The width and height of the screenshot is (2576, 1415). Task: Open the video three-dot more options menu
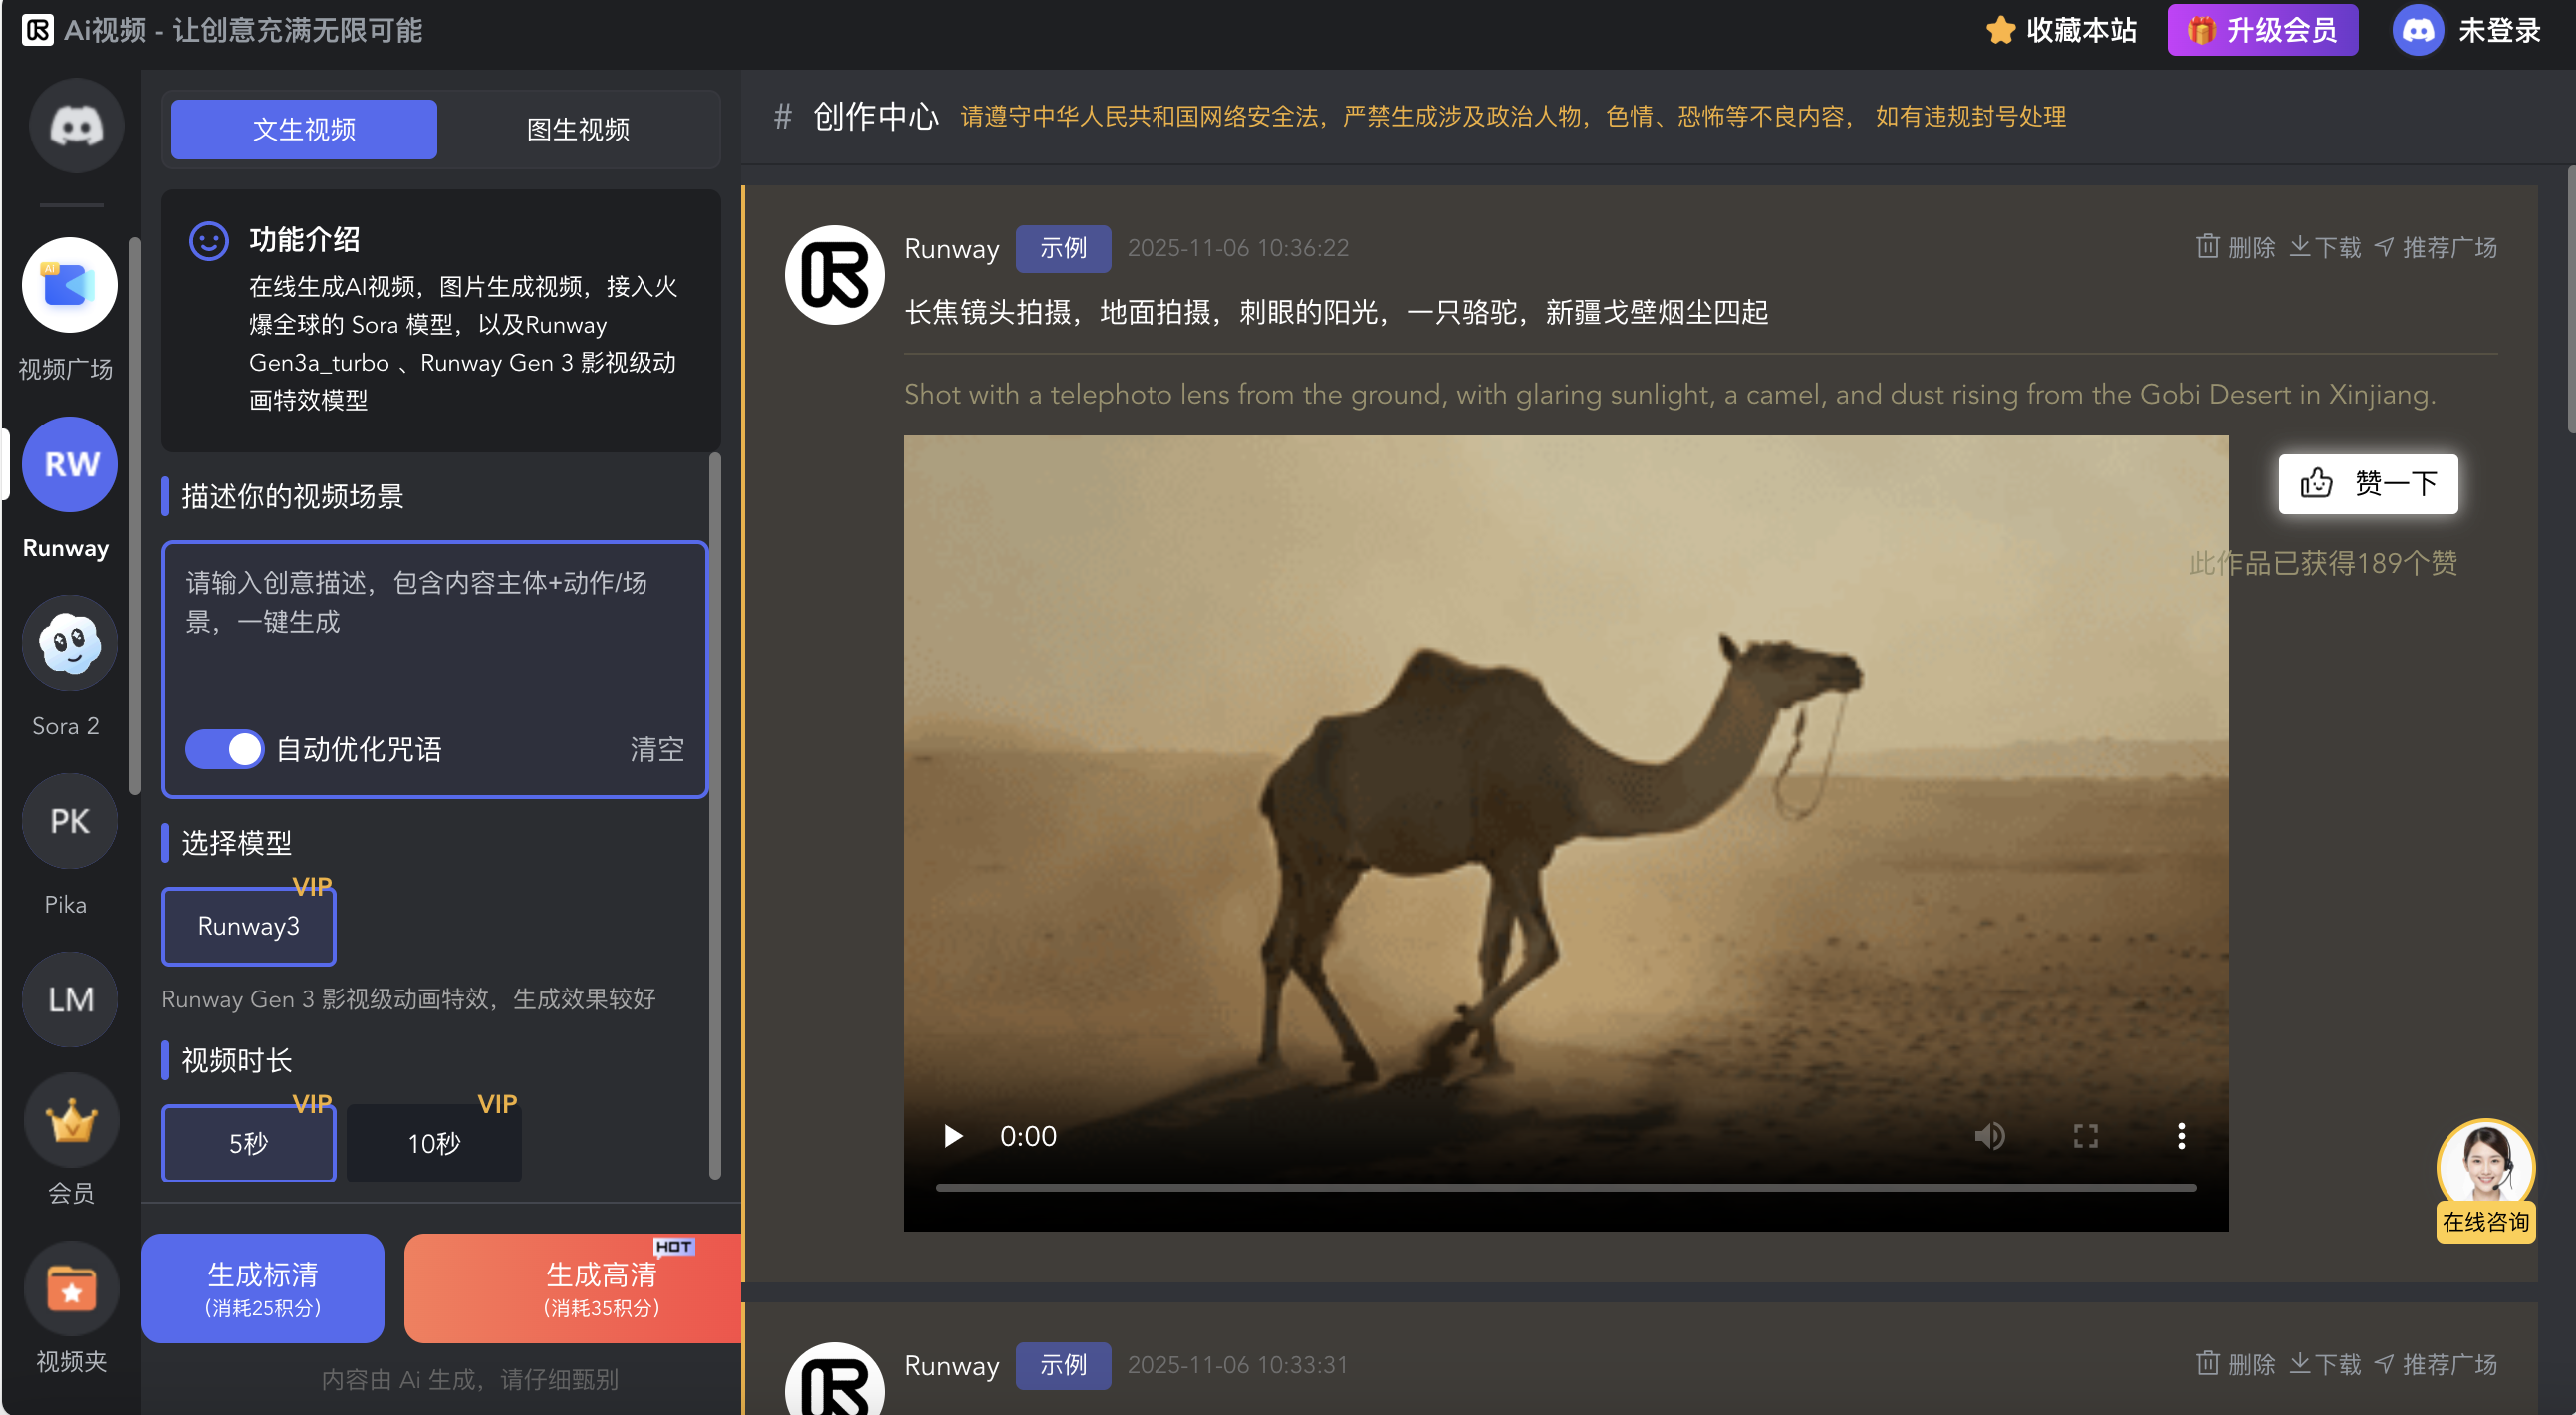[2181, 1136]
